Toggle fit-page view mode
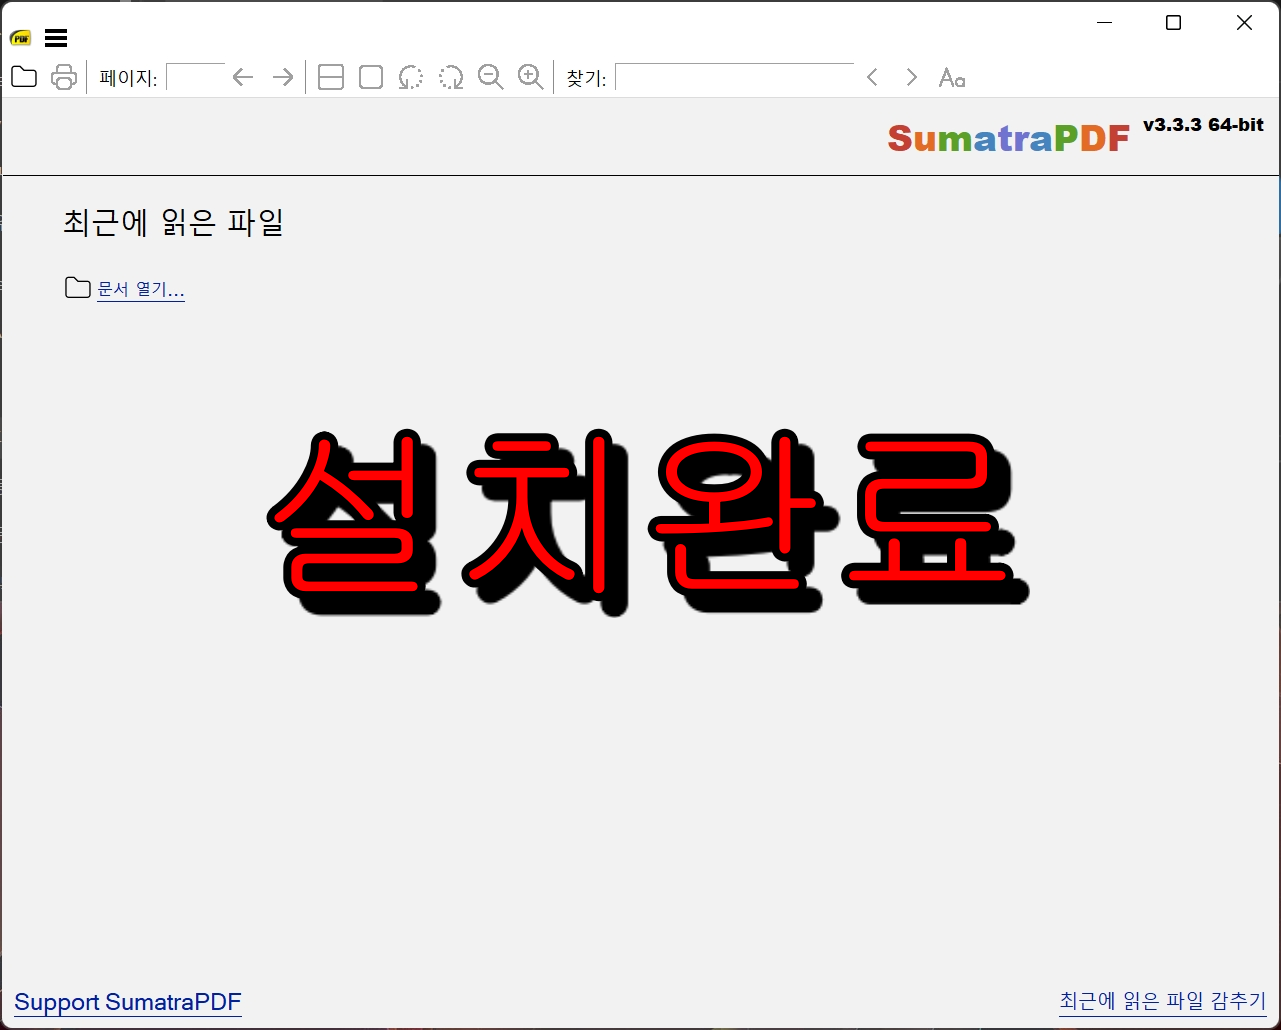The image size is (1281, 1030). (330, 77)
